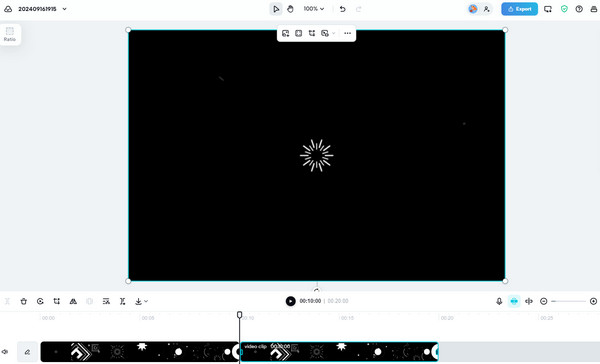Expand the chevron next to the download icon
The height and width of the screenshot is (364, 600).
(146, 301)
